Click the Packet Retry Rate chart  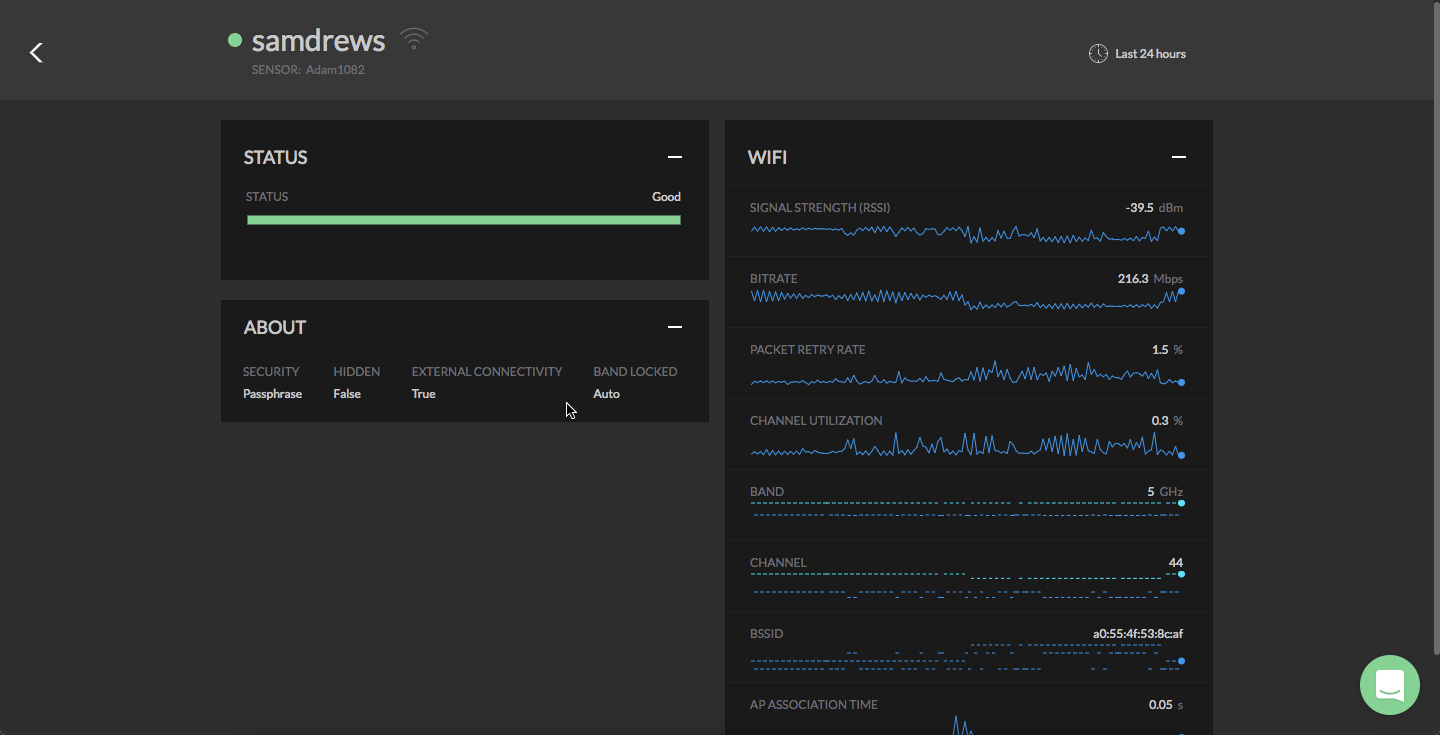tap(965, 375)
